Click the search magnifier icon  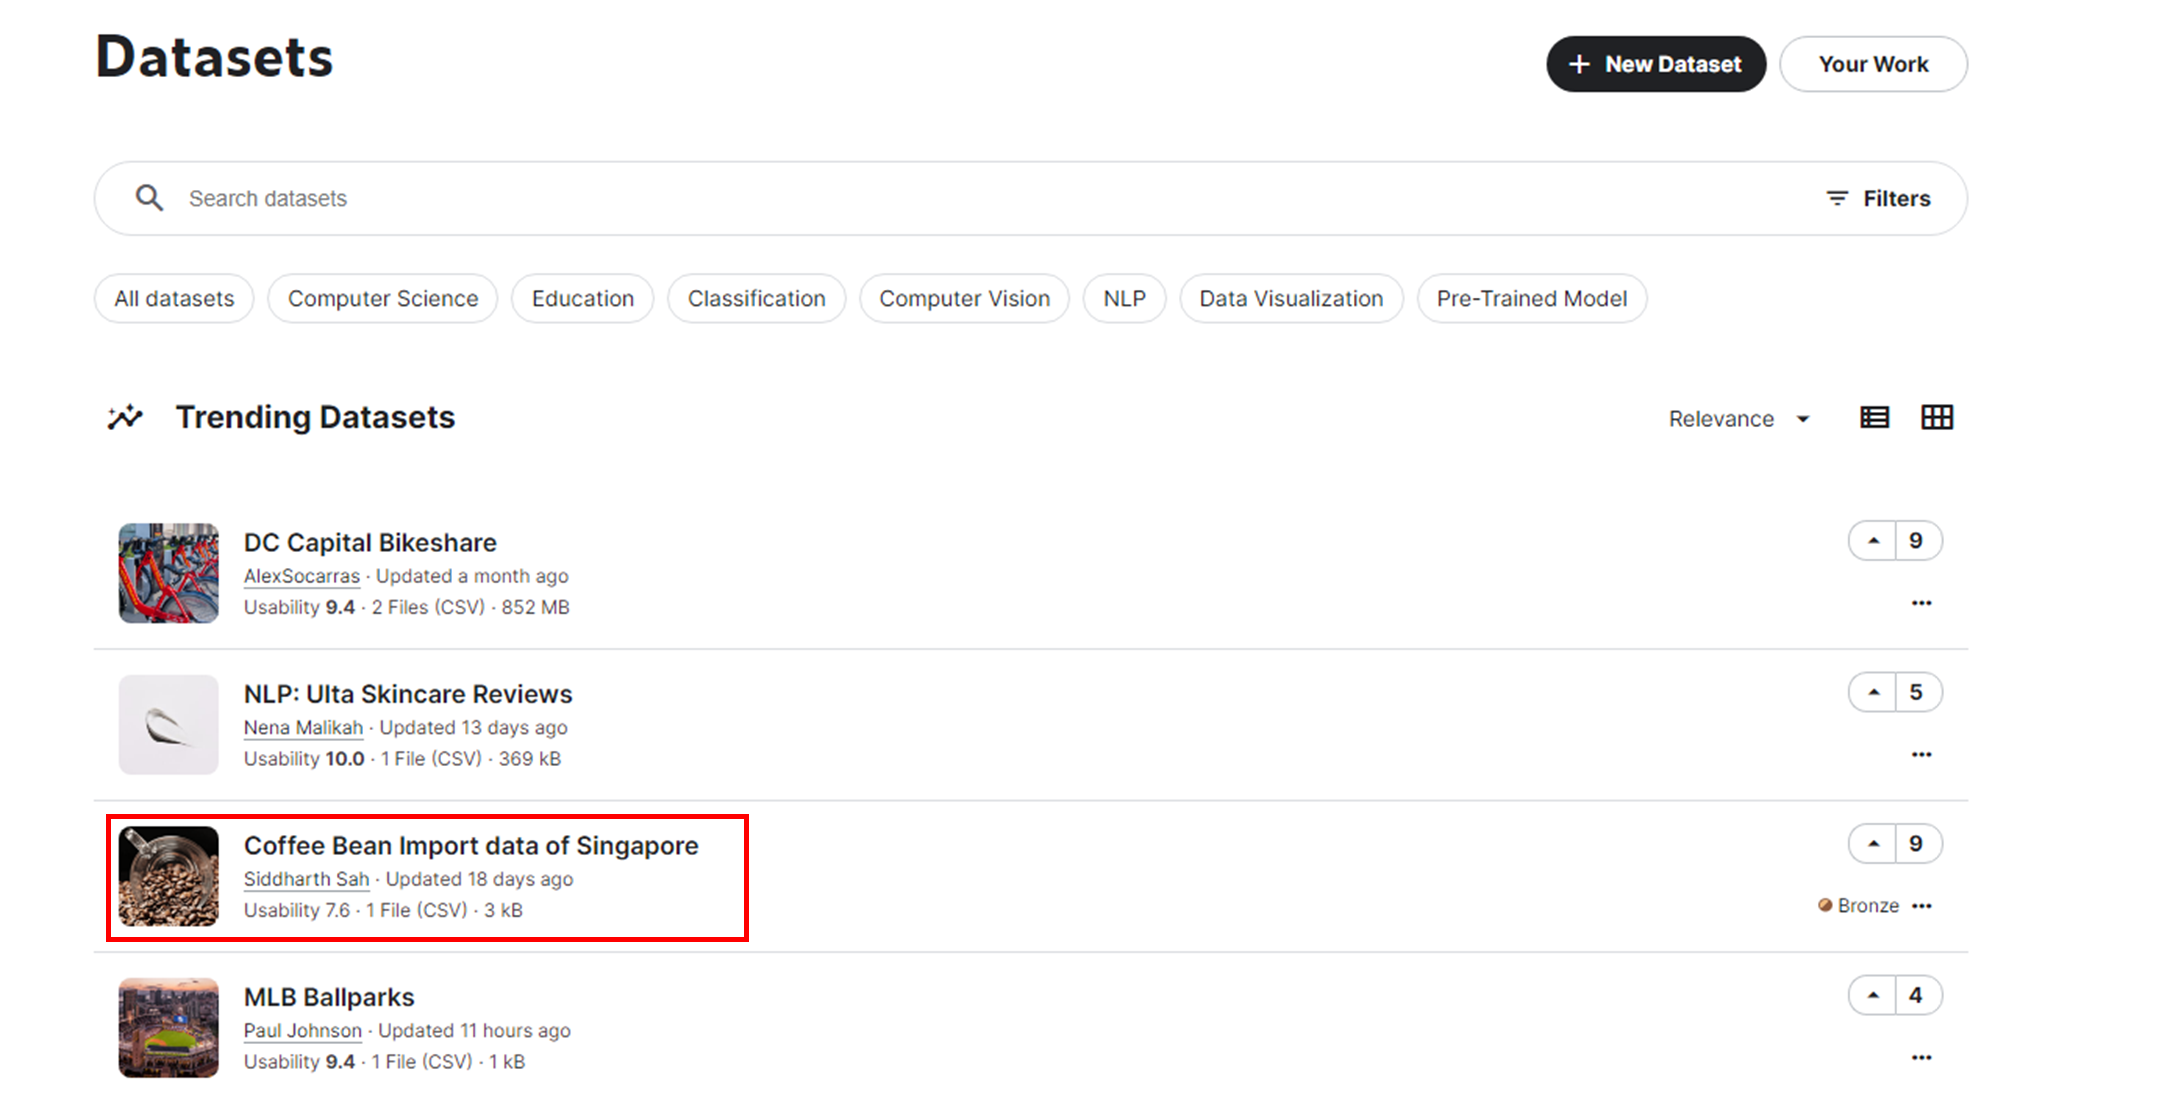(149, 198)
